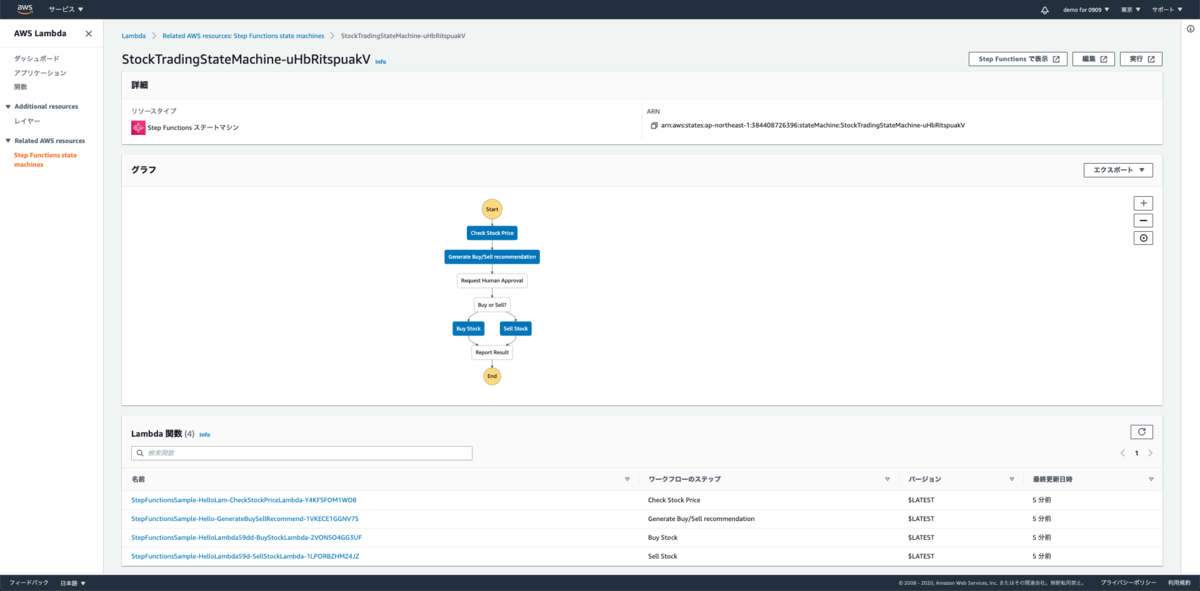Select Generate Buy/Sell recommendation graph node
This screenshot has height=591, width=1200.
[492, 257]
